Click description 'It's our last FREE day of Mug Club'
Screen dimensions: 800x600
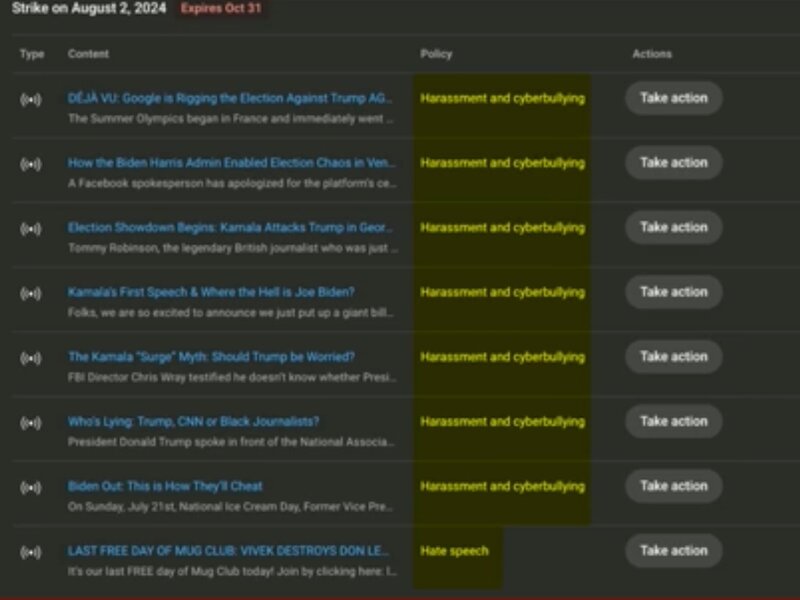click(x=232, y=572)
